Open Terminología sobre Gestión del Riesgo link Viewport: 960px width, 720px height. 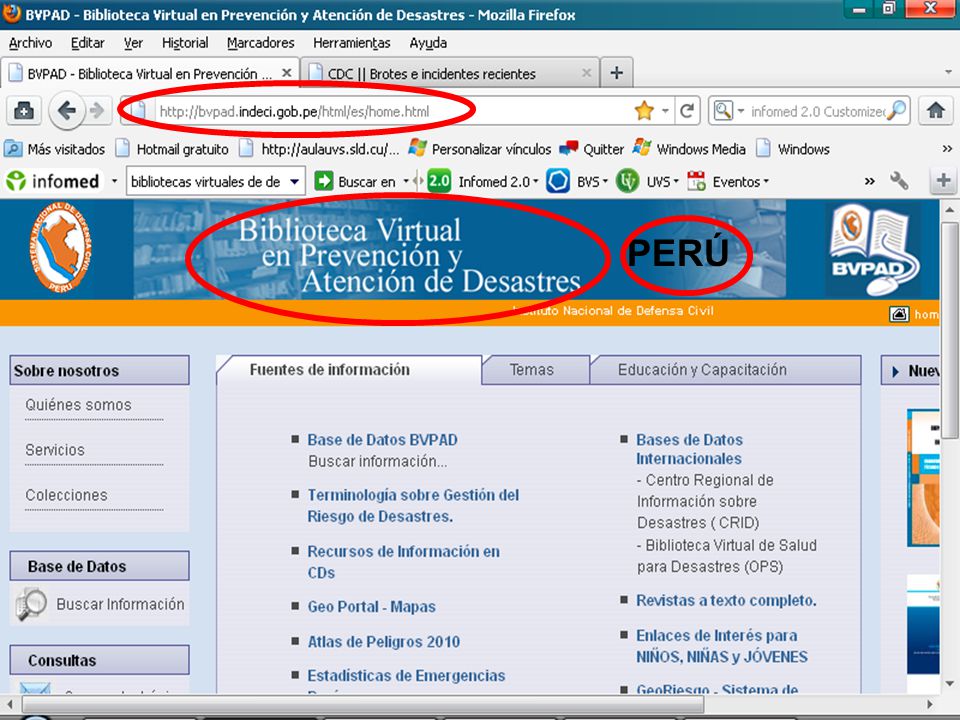[413, 506]
